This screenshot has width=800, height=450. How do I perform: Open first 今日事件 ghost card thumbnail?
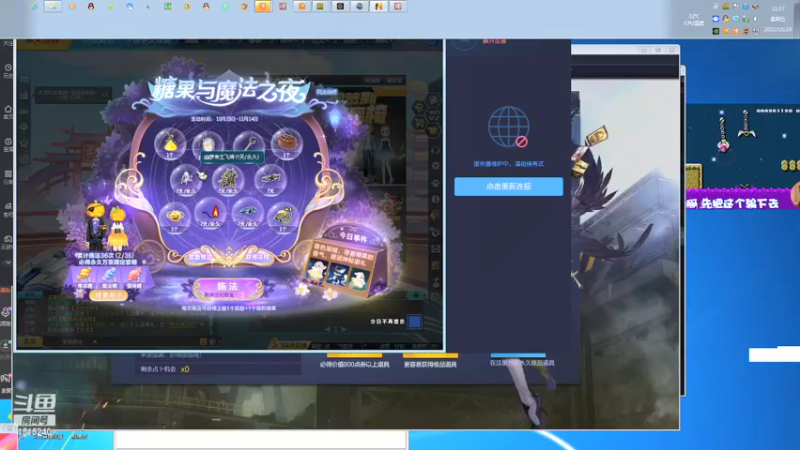(317, 270)
